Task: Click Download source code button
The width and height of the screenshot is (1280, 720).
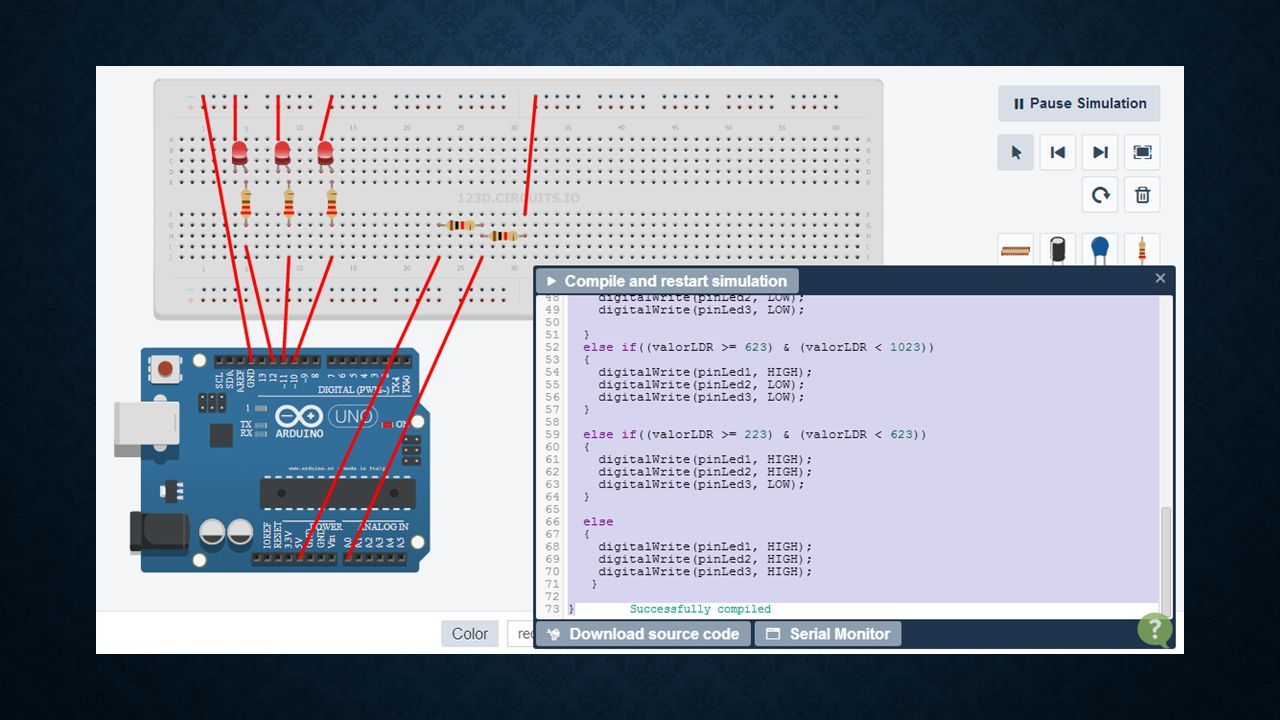Action: 643,634
